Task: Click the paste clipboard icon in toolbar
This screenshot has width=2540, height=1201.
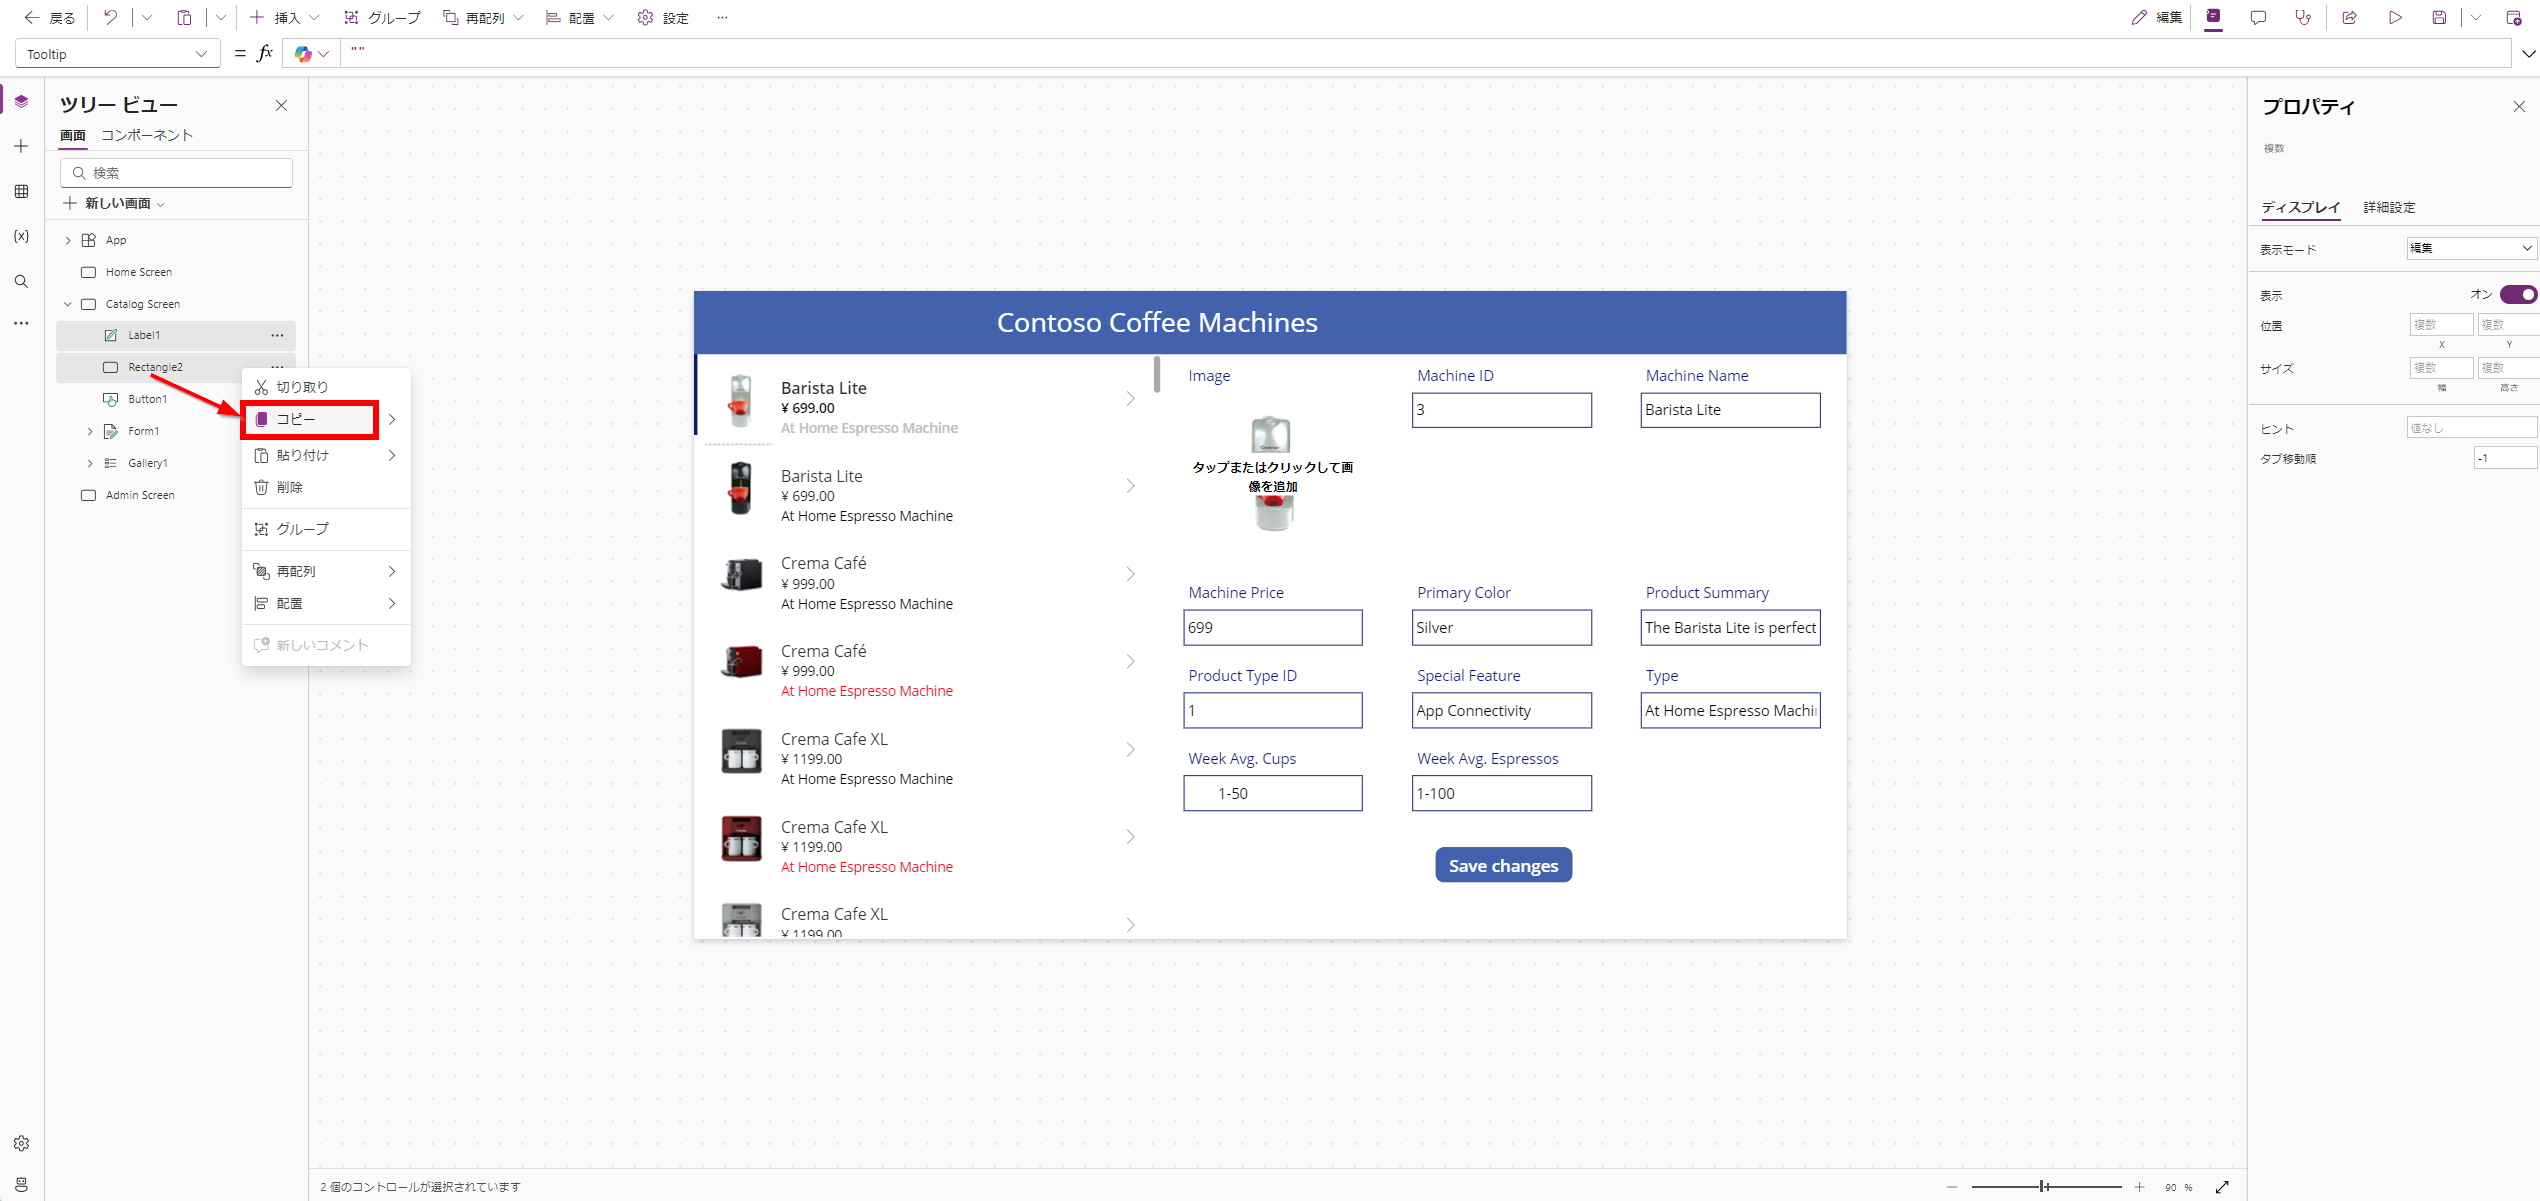Action: [184, 18]
